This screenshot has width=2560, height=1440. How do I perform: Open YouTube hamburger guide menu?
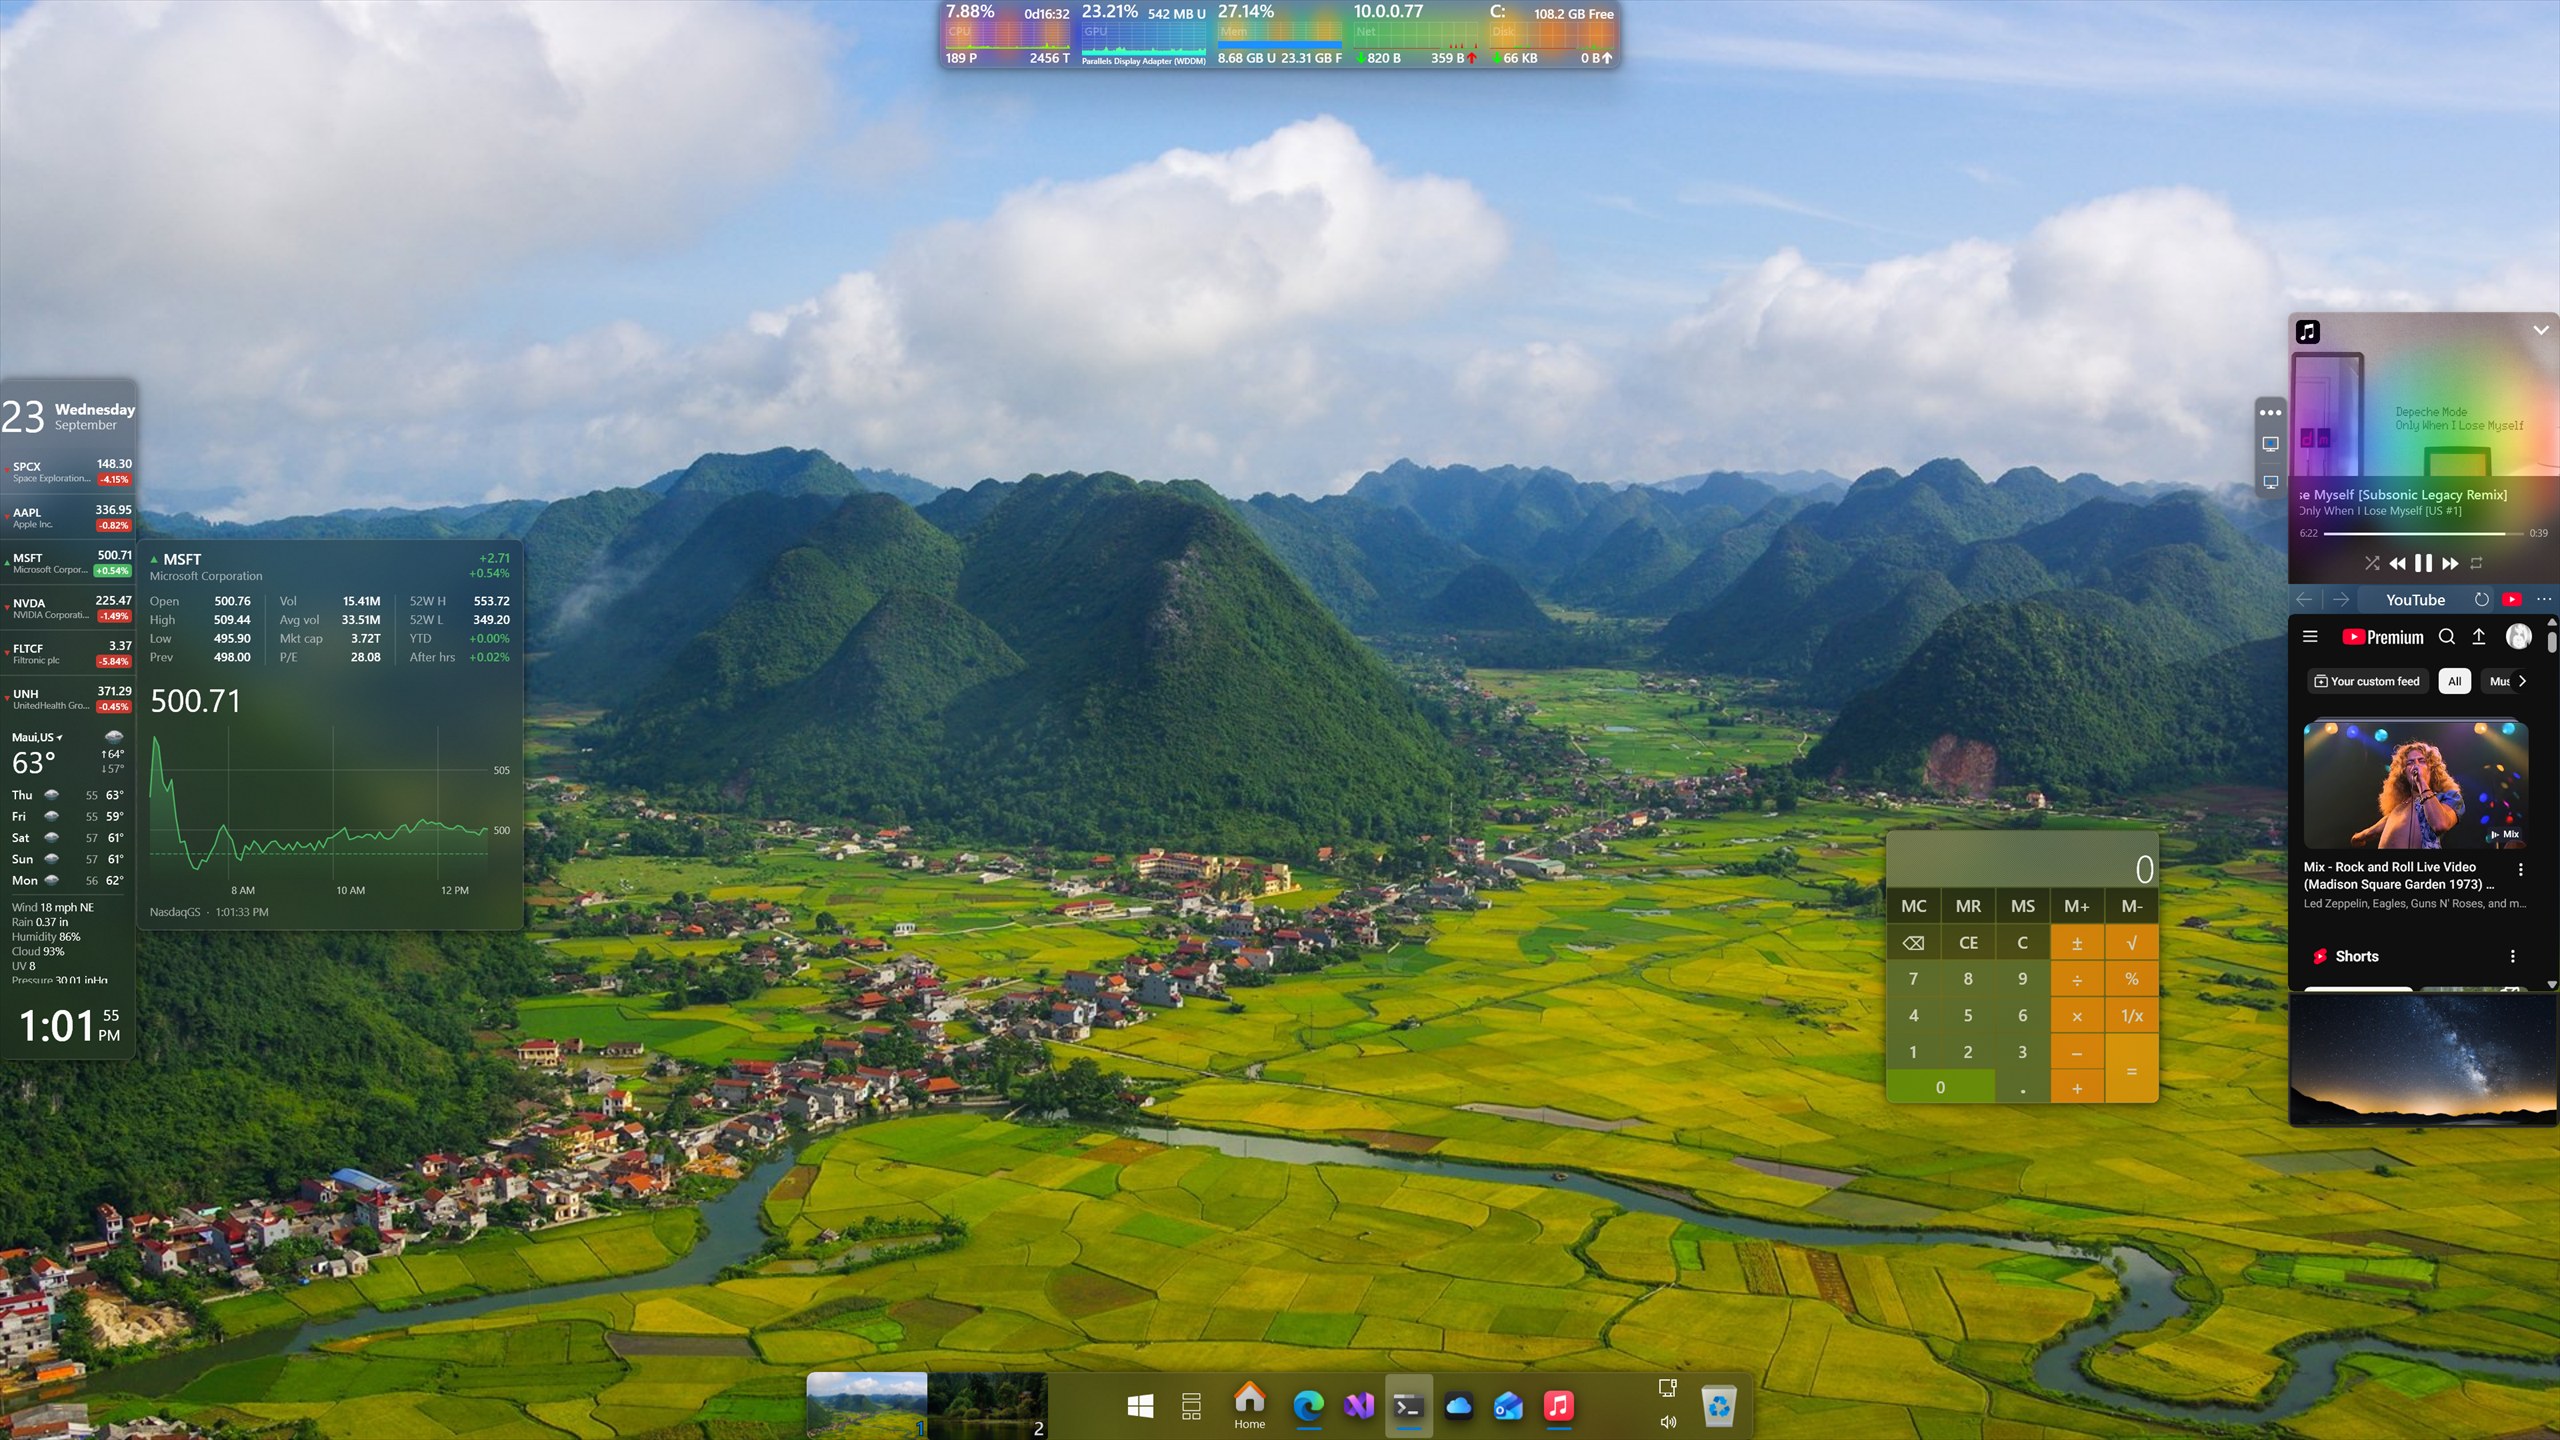(2310, 637)
